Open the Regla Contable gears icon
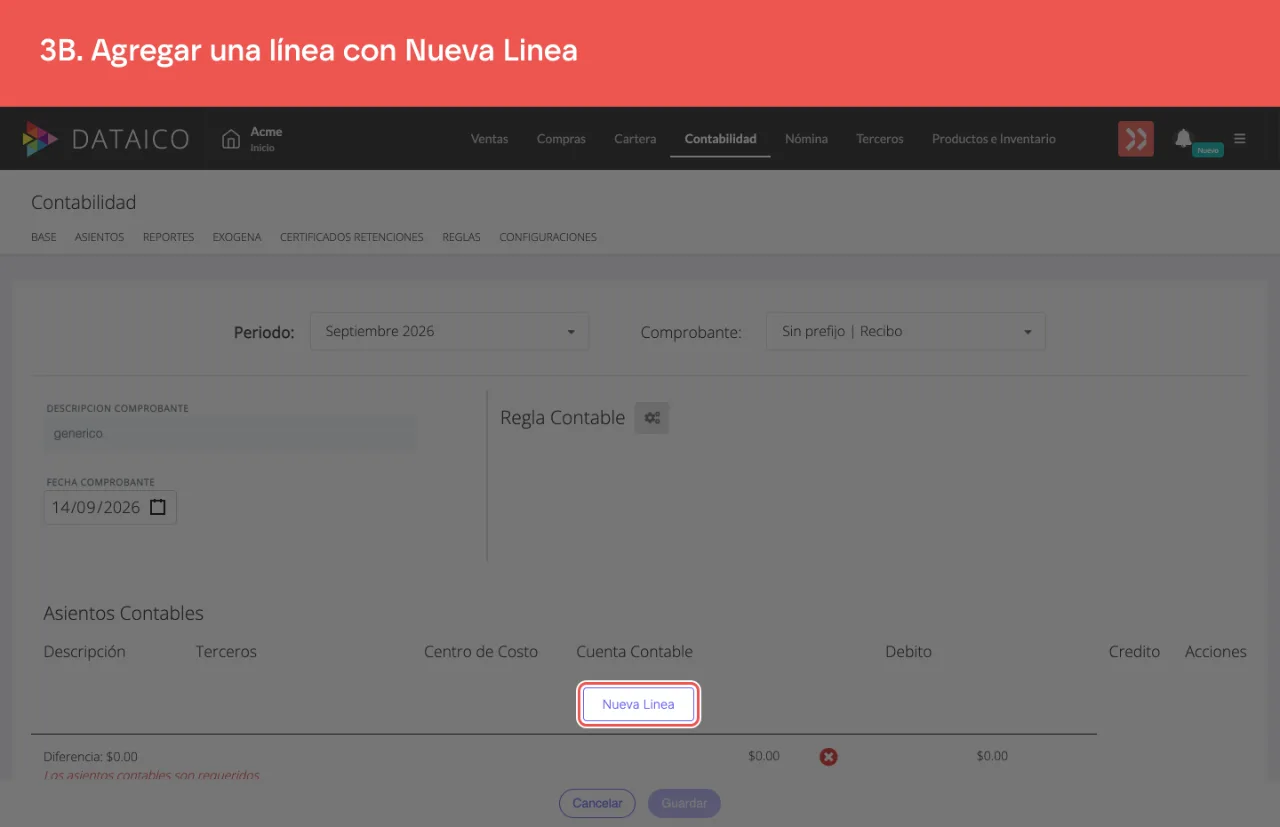This screenshot has height=827, width=1280. (652, 418)
